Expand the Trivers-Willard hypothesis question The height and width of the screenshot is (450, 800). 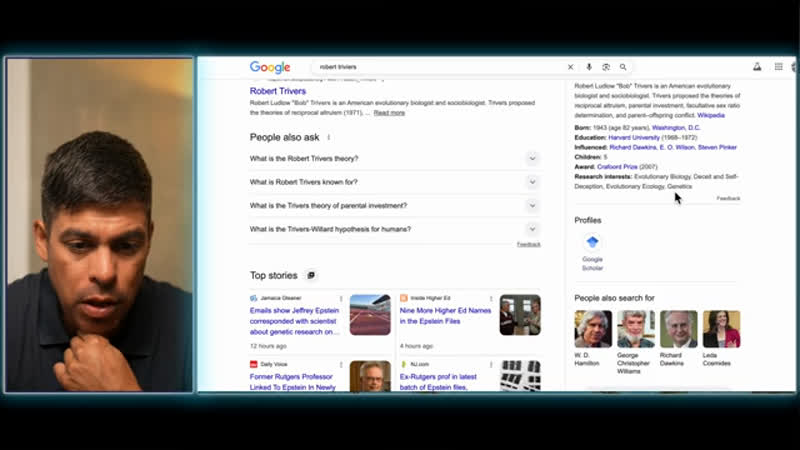click(532, 229)
